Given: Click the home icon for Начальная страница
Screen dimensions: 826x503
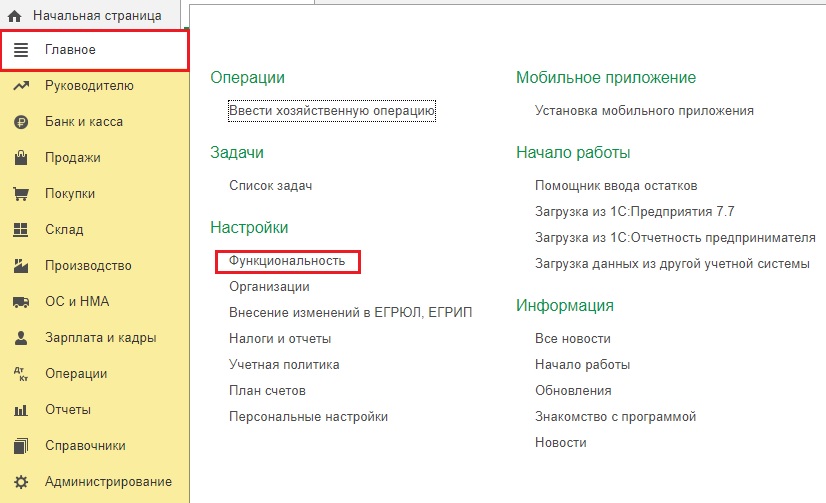Looking at the screenshot, I should [15, 16].
